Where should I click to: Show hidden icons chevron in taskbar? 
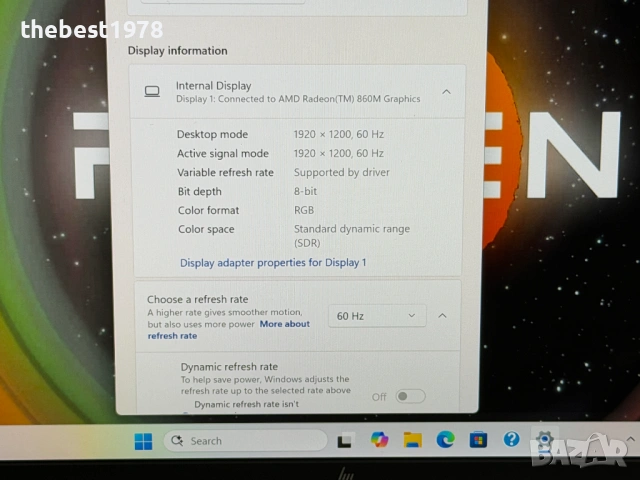click(x=630, y=439)
